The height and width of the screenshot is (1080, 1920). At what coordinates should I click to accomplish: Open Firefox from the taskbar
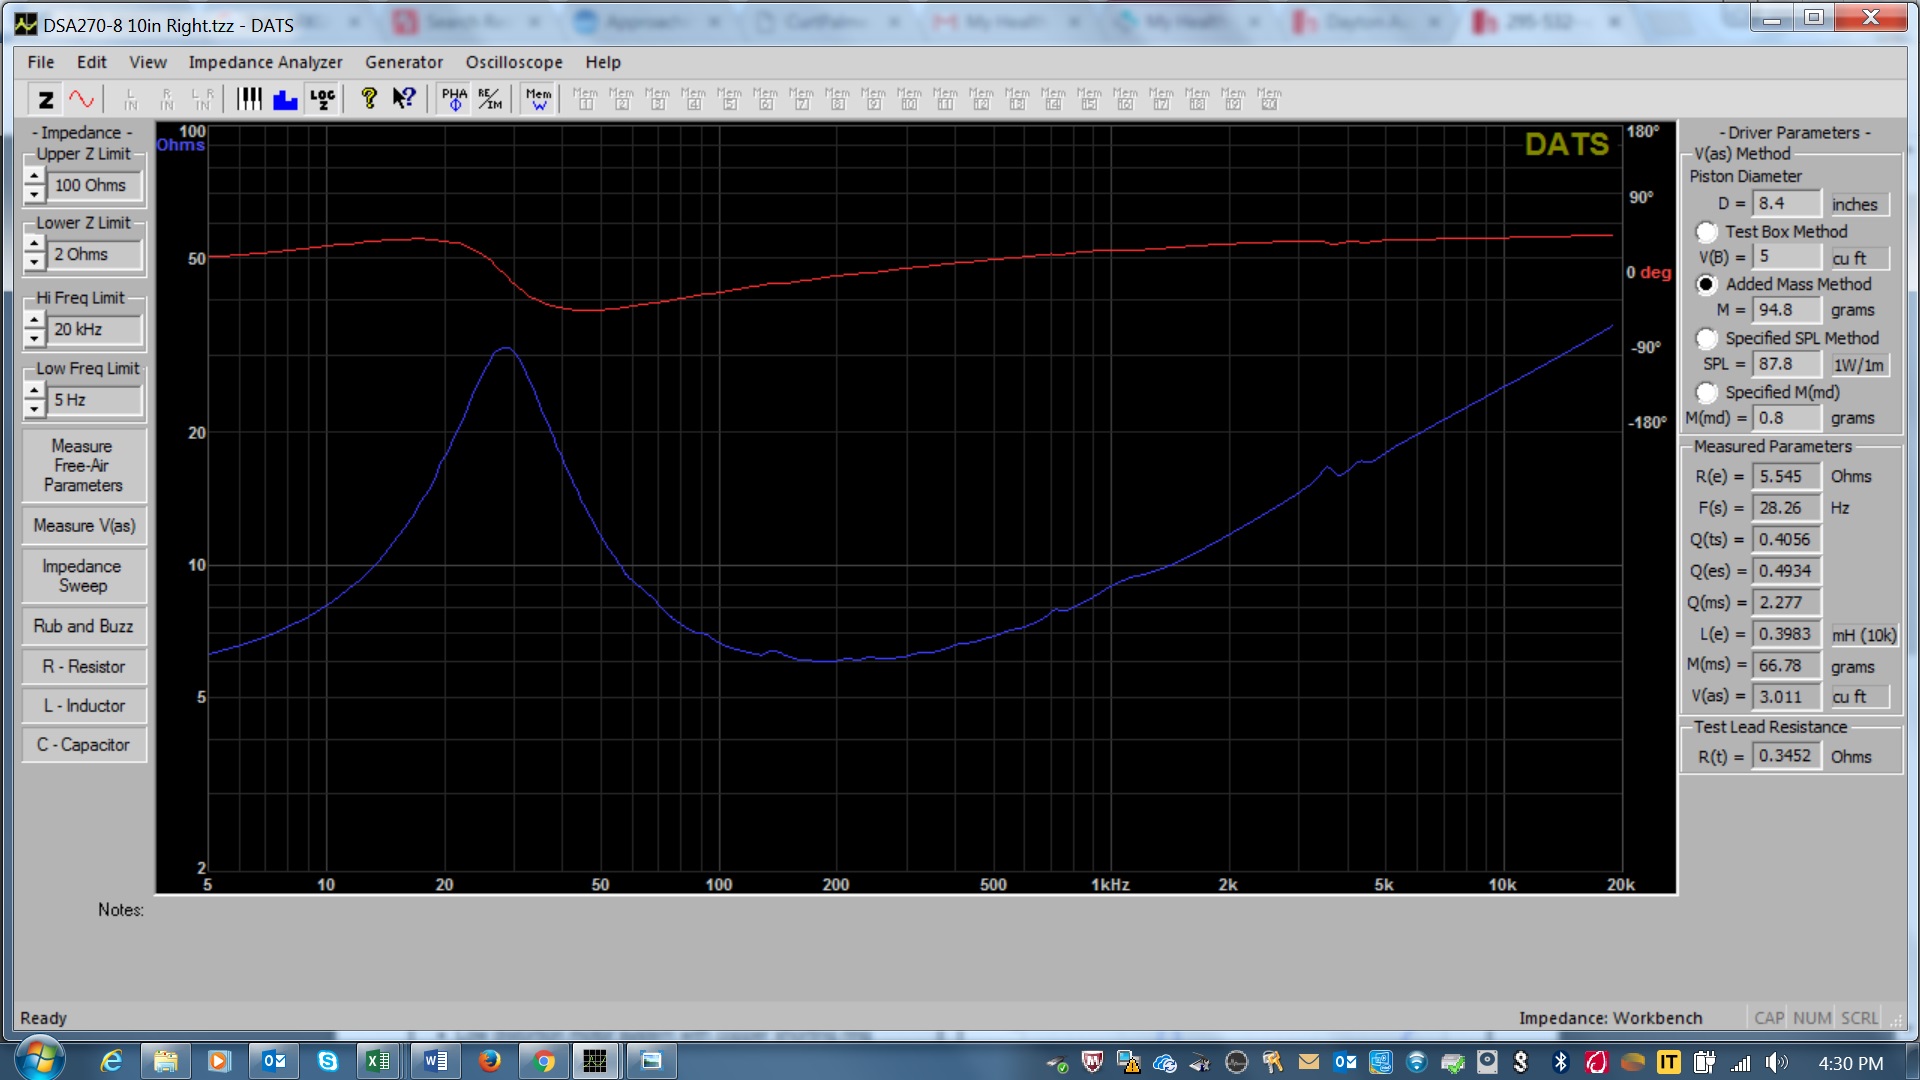pos(489,1061)
